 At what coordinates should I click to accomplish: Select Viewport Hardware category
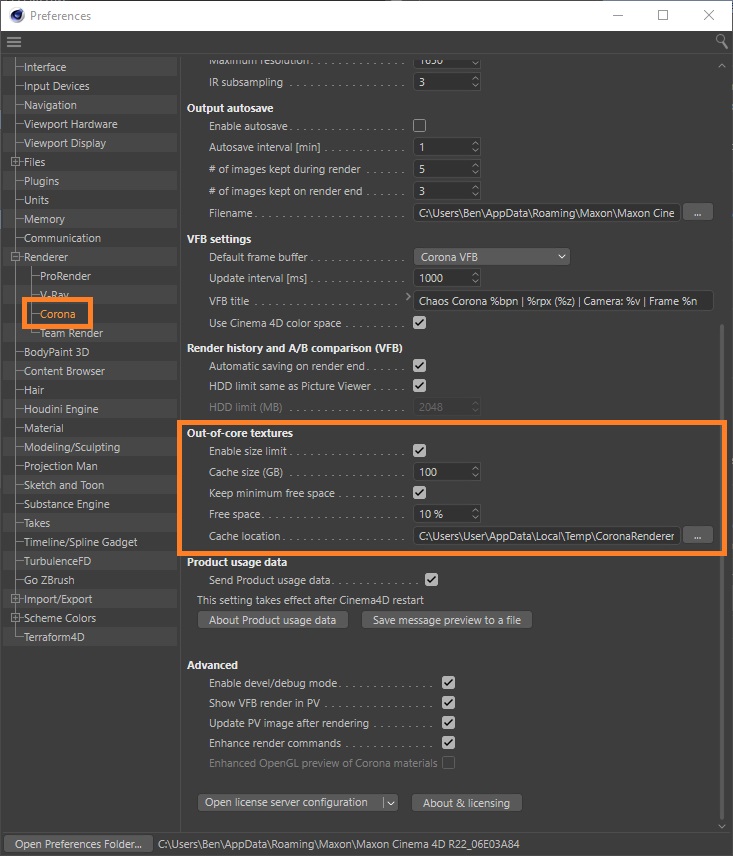click(x=70, y=124)
